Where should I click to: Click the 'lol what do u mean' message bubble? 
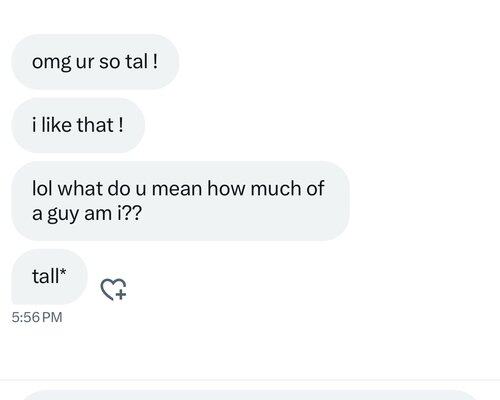point(180,201)
